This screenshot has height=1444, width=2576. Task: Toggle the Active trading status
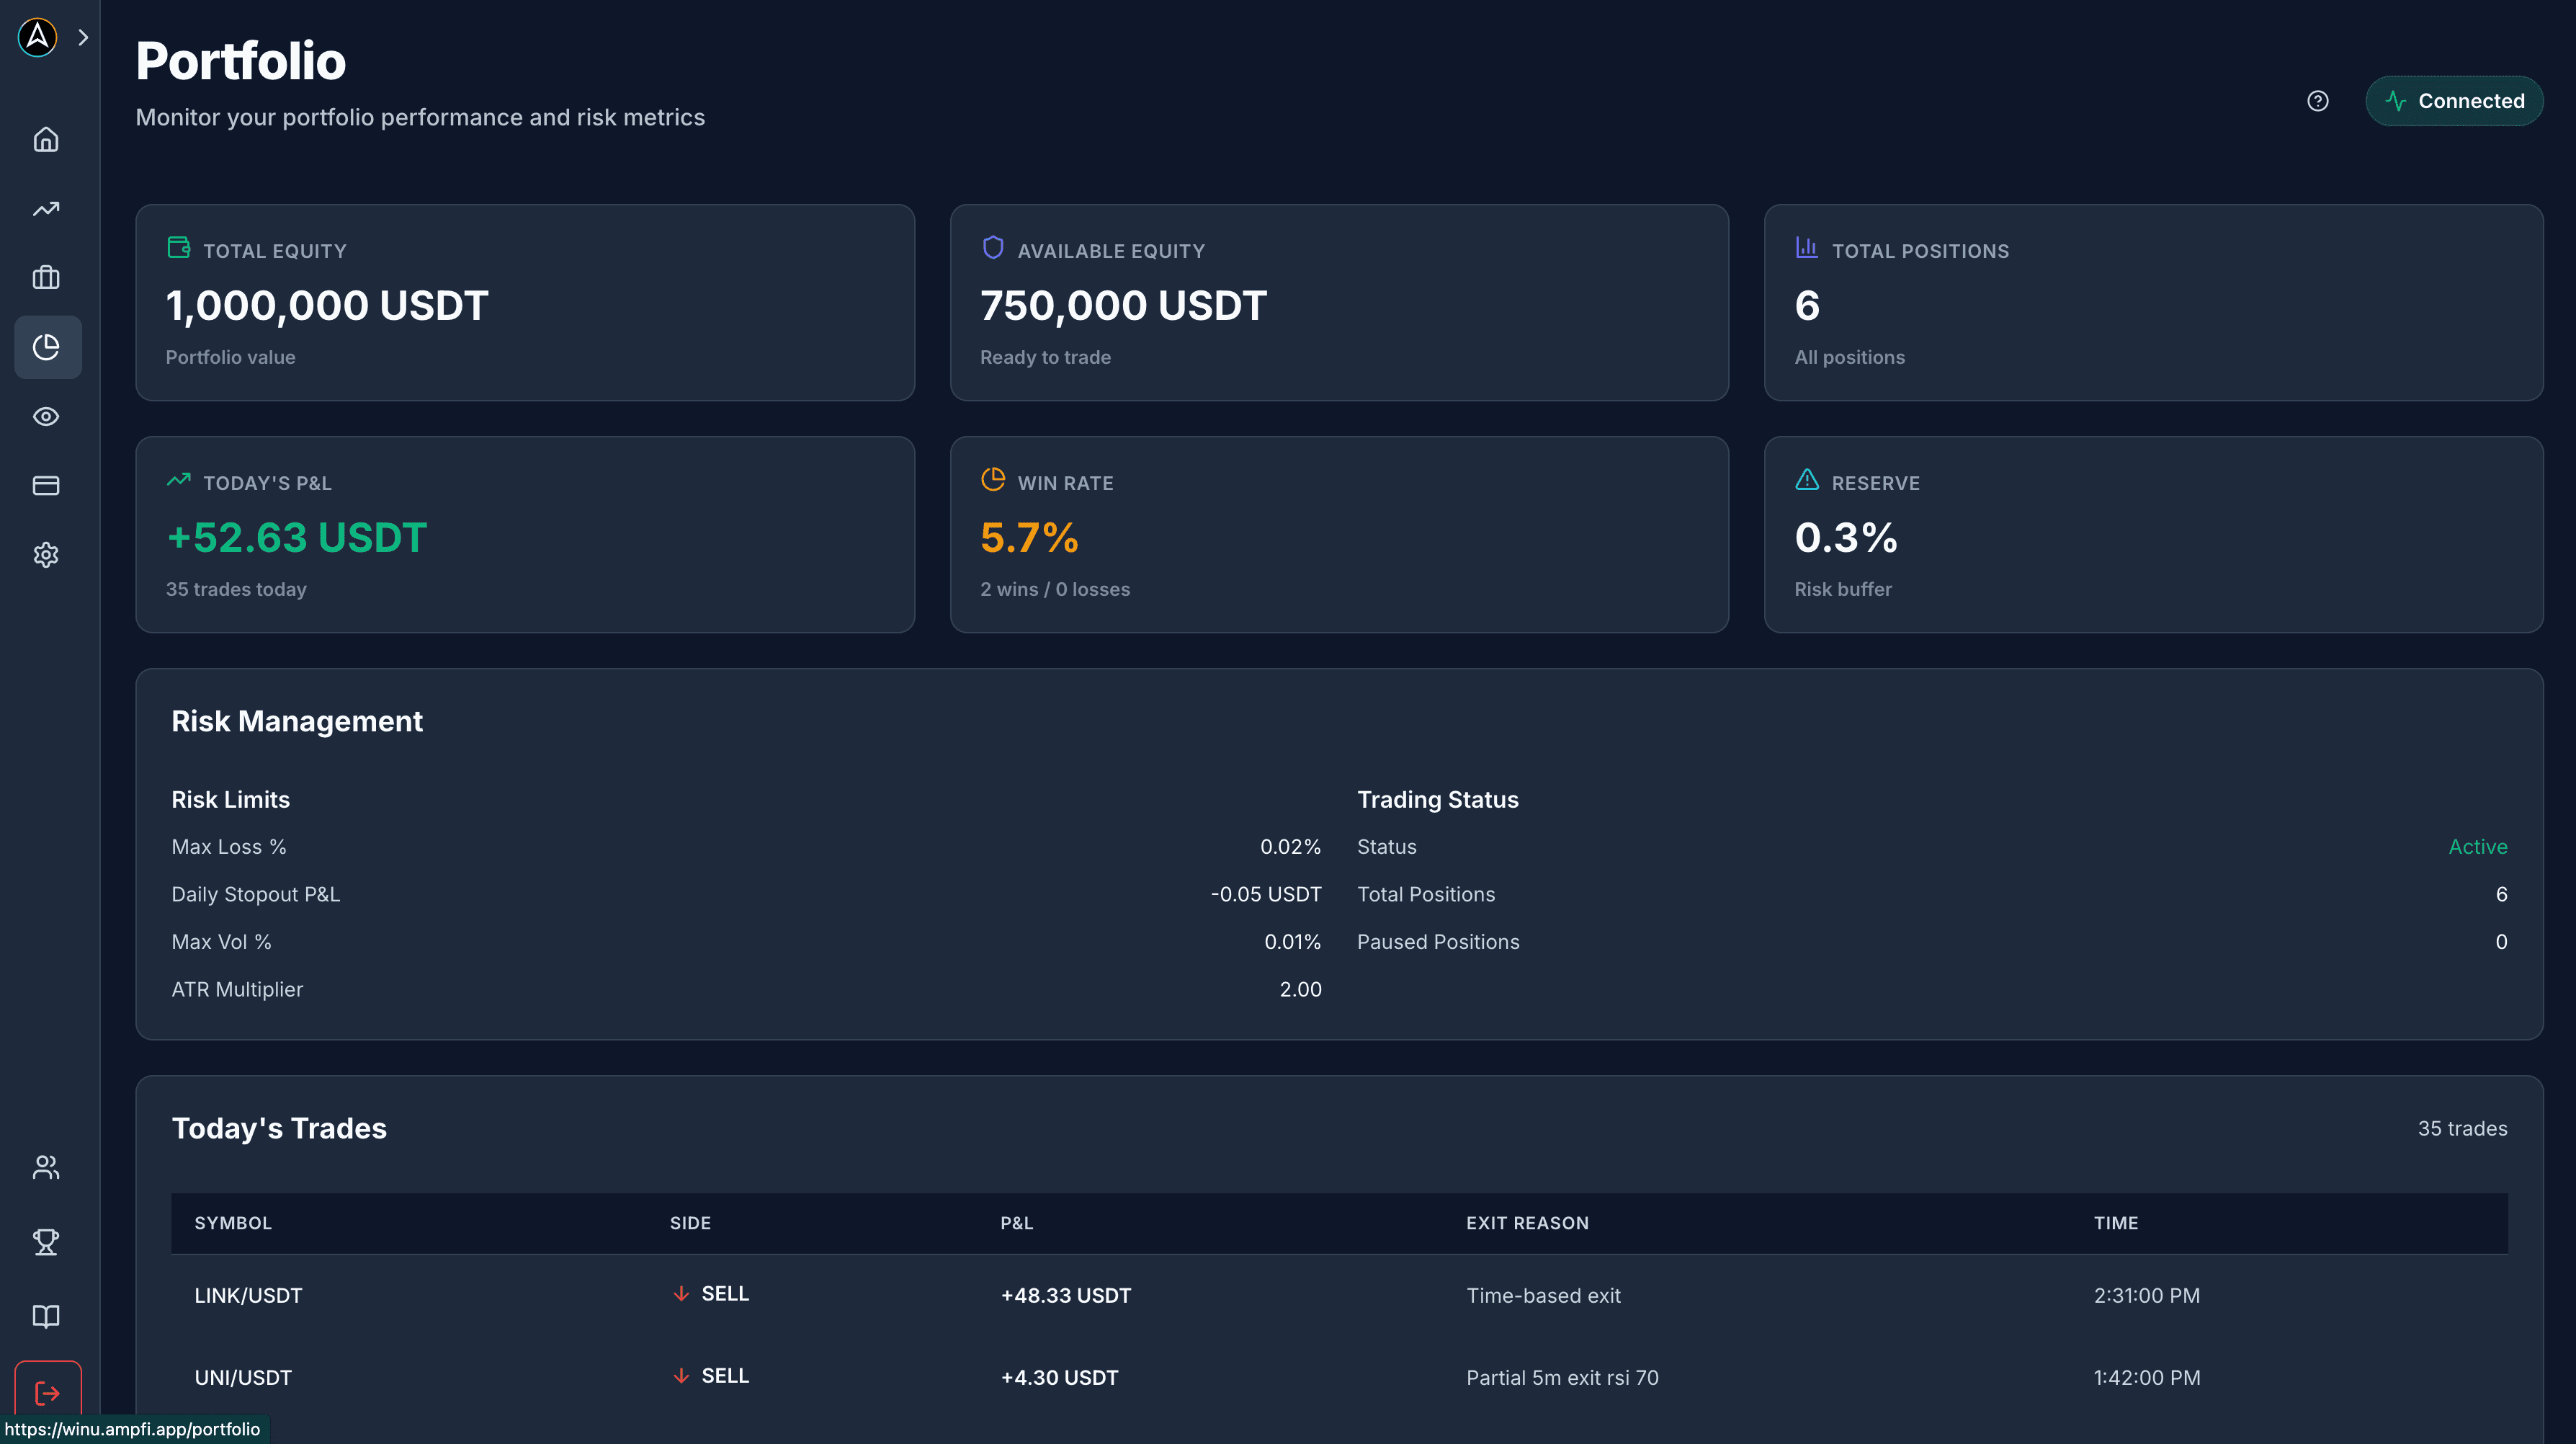click(2477, 846)
